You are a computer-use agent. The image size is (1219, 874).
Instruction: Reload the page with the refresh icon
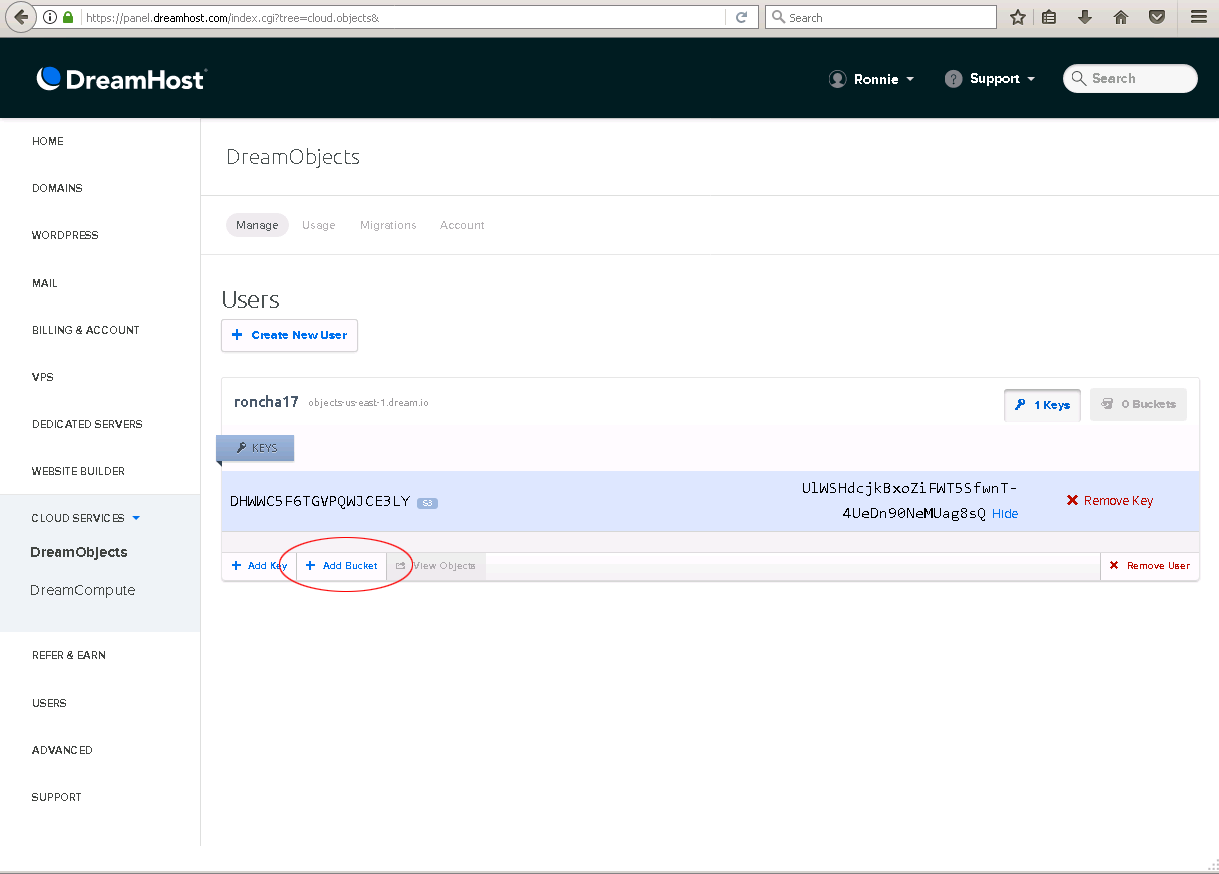coord(741,17)
